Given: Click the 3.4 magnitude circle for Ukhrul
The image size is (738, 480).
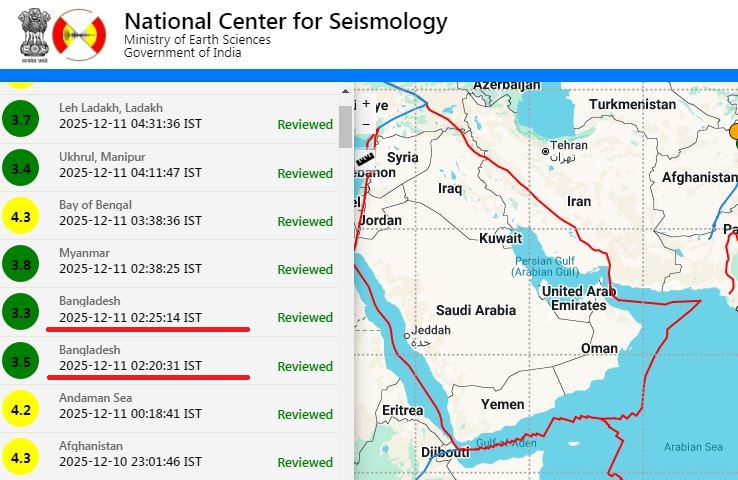Looking at the screenshot, I should tap(20, 168).
